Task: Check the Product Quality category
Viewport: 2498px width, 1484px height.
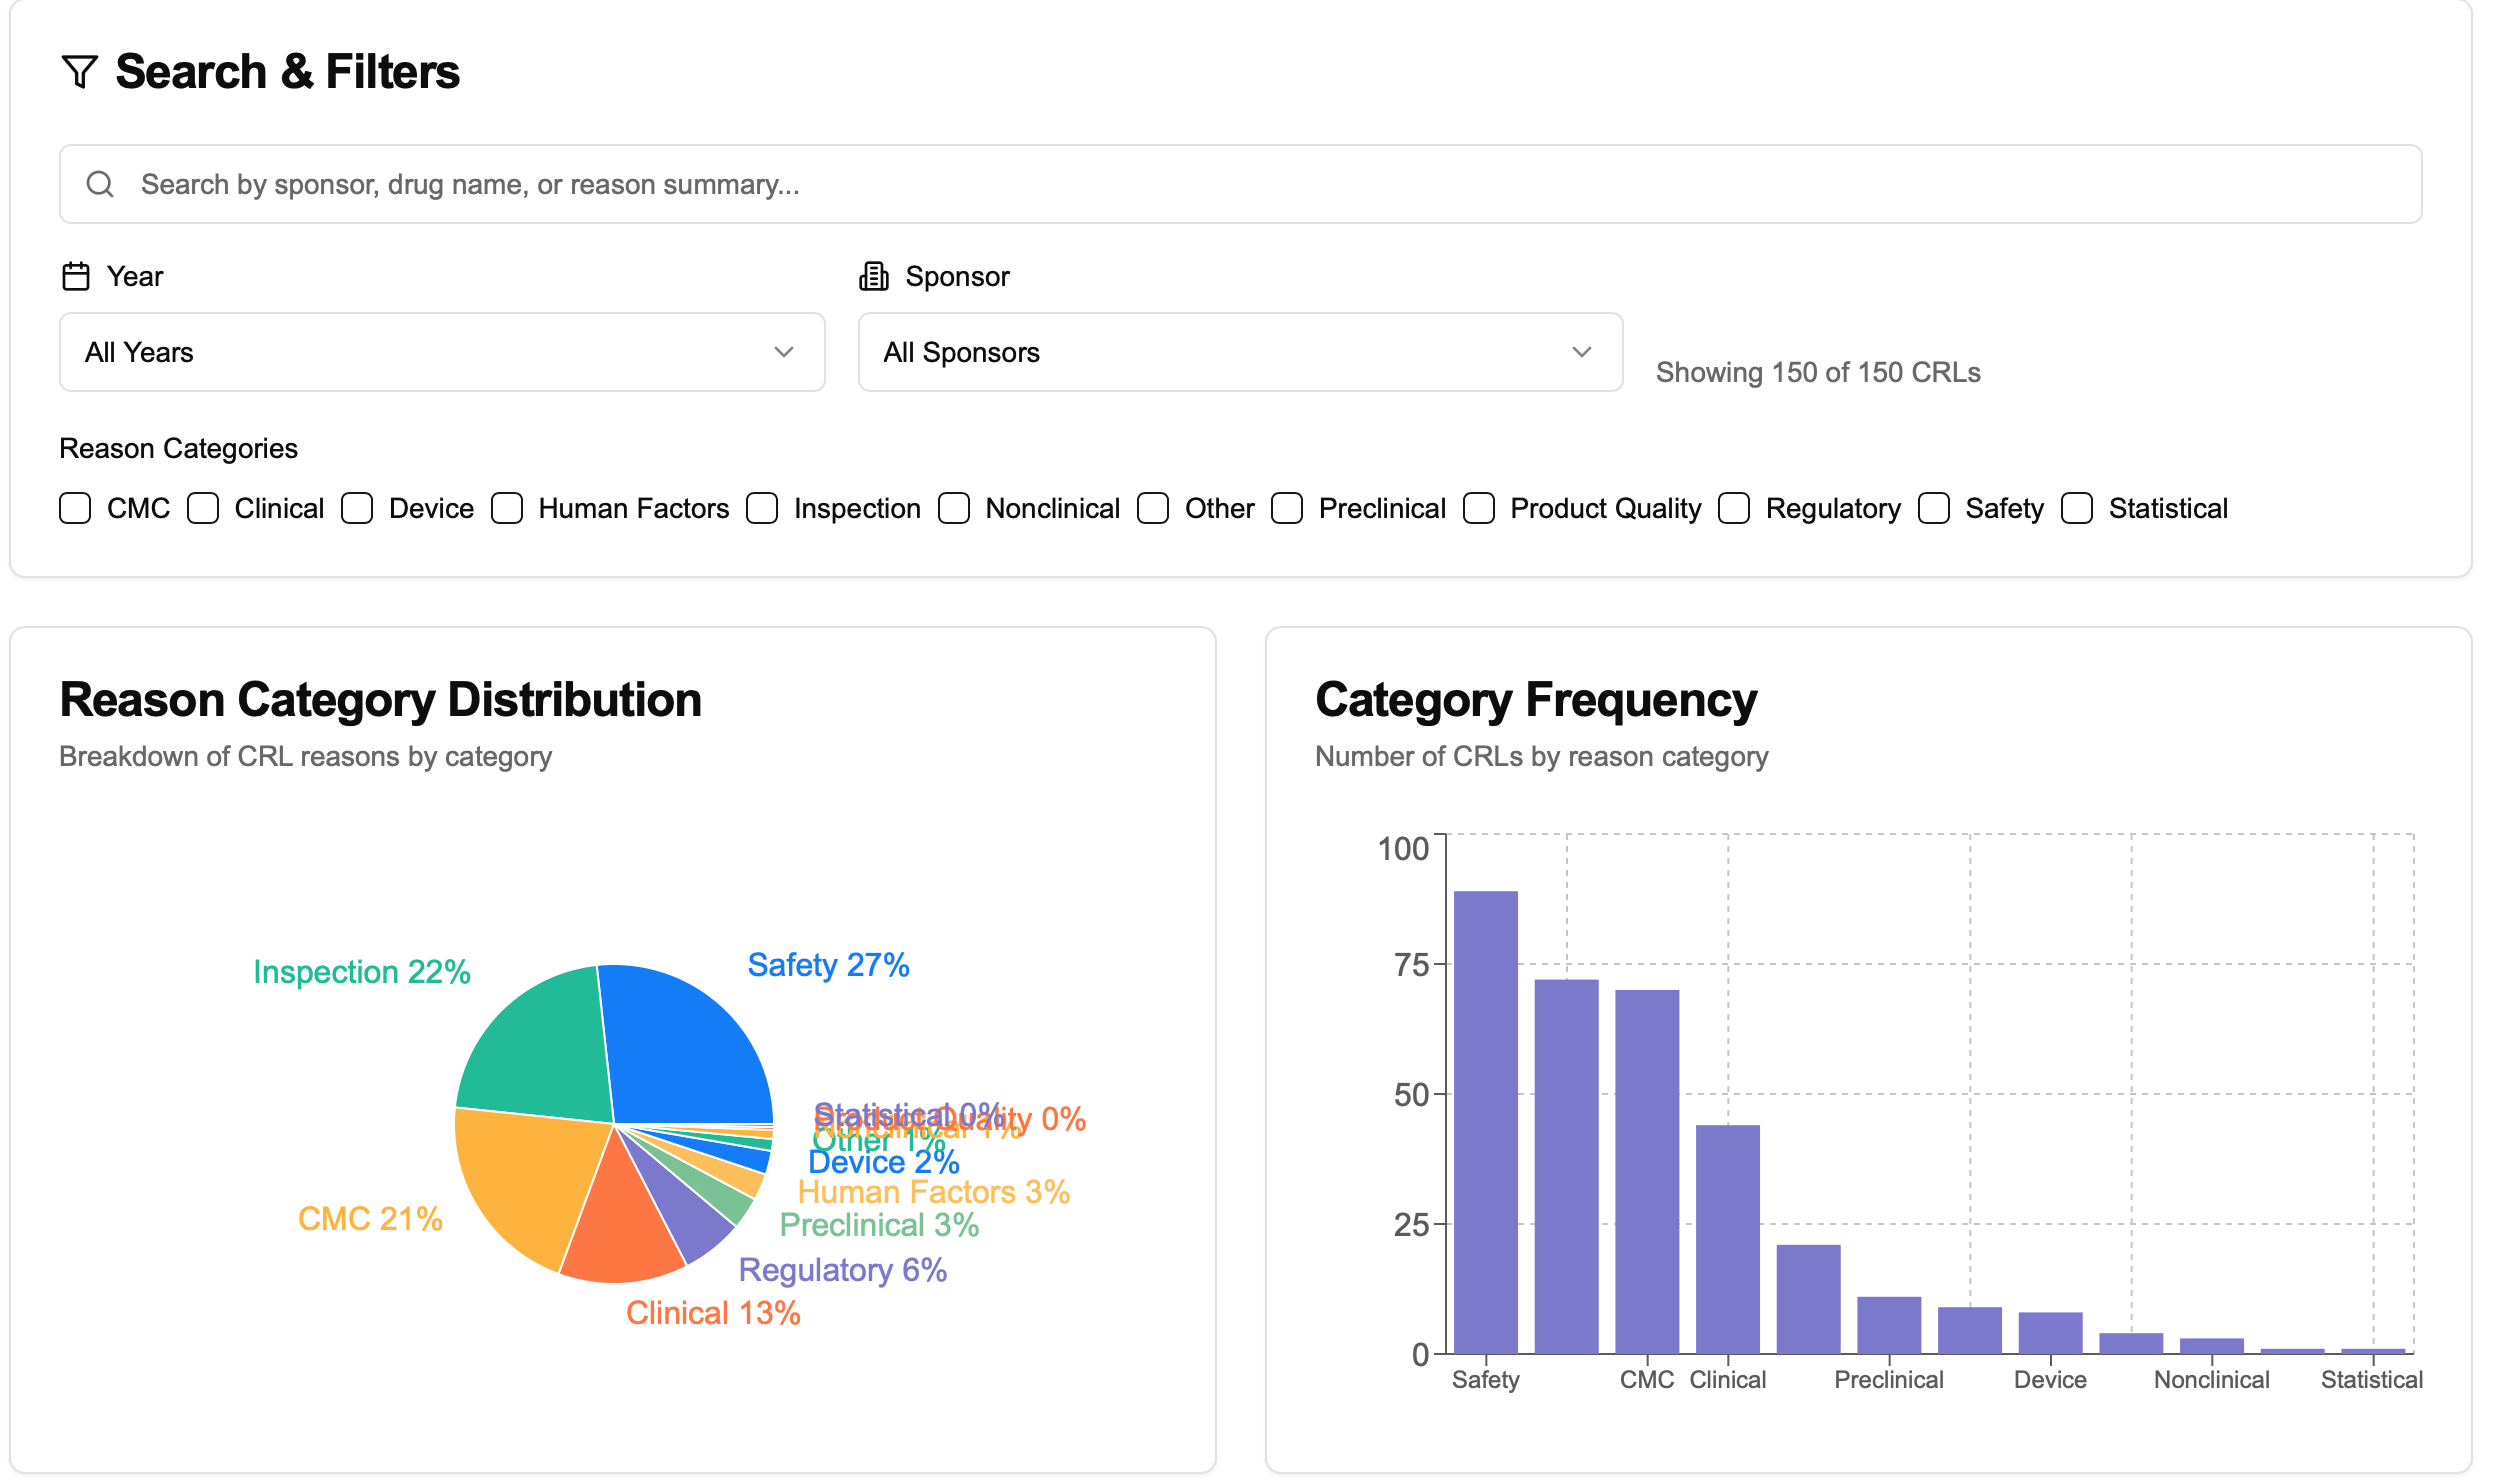Action: (1479, 508)
